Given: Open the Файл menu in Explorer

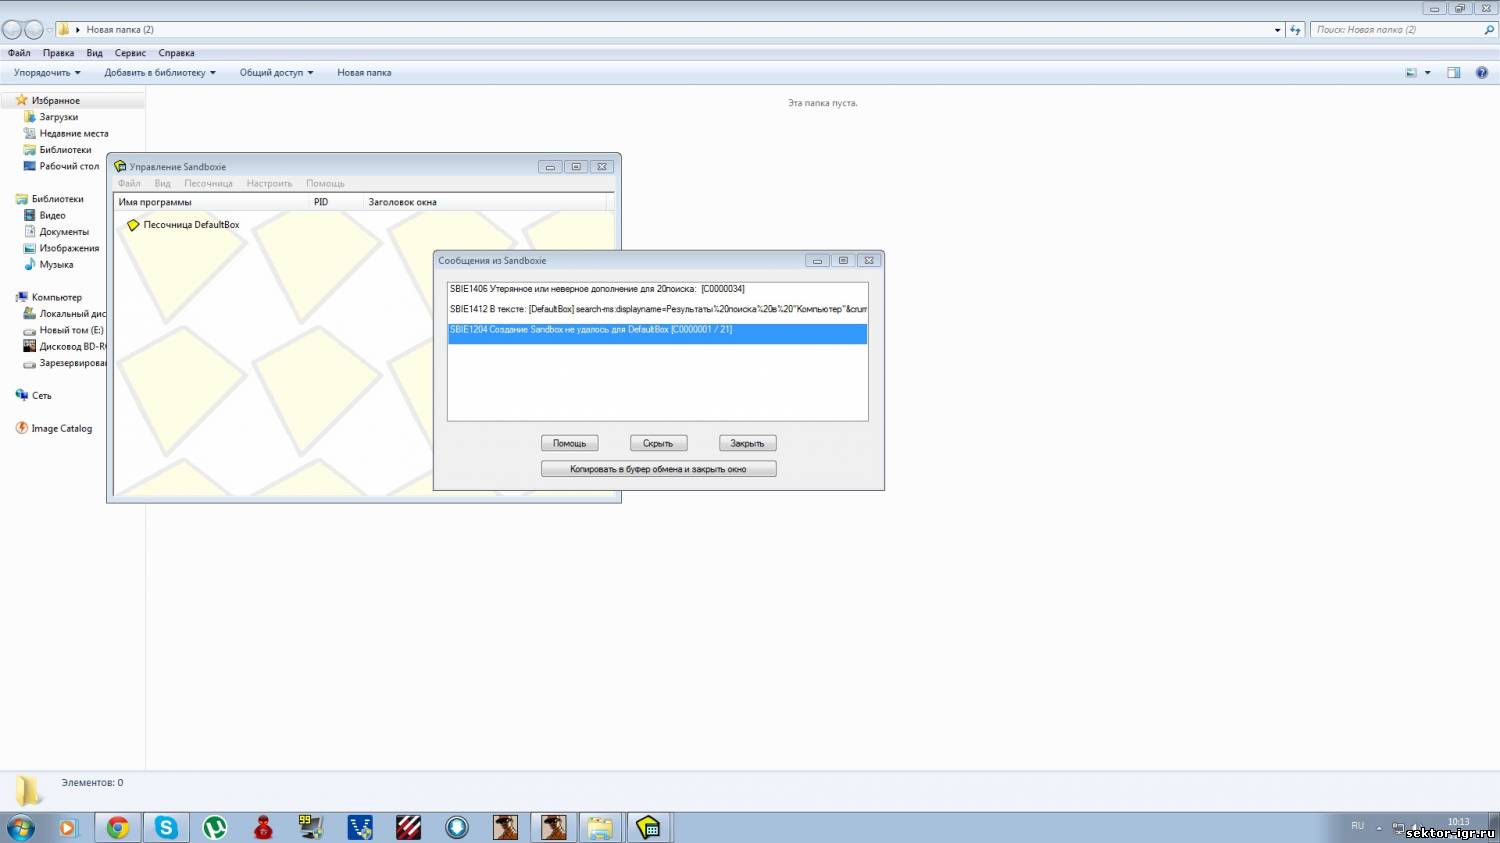Looking at the screenshot, I should (x=19, y=53).
